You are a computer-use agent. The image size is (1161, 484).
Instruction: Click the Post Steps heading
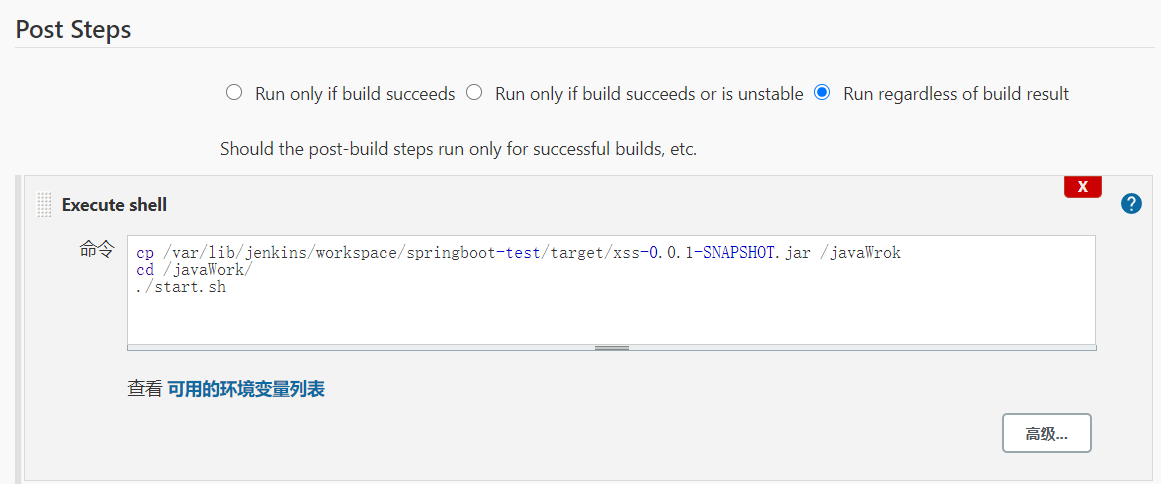pos(73,30)
